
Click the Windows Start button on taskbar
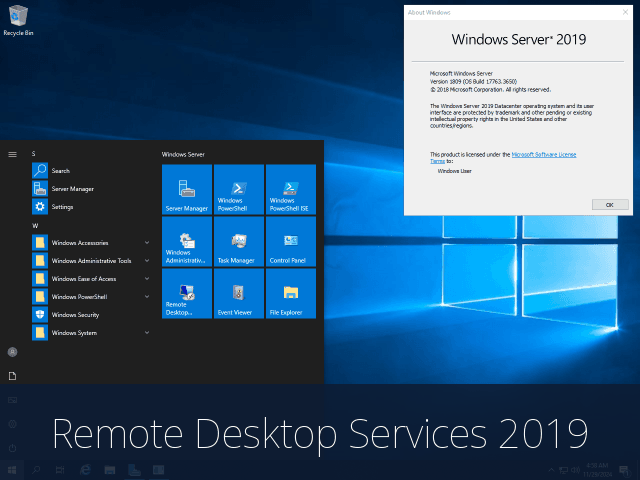(12, 470)
